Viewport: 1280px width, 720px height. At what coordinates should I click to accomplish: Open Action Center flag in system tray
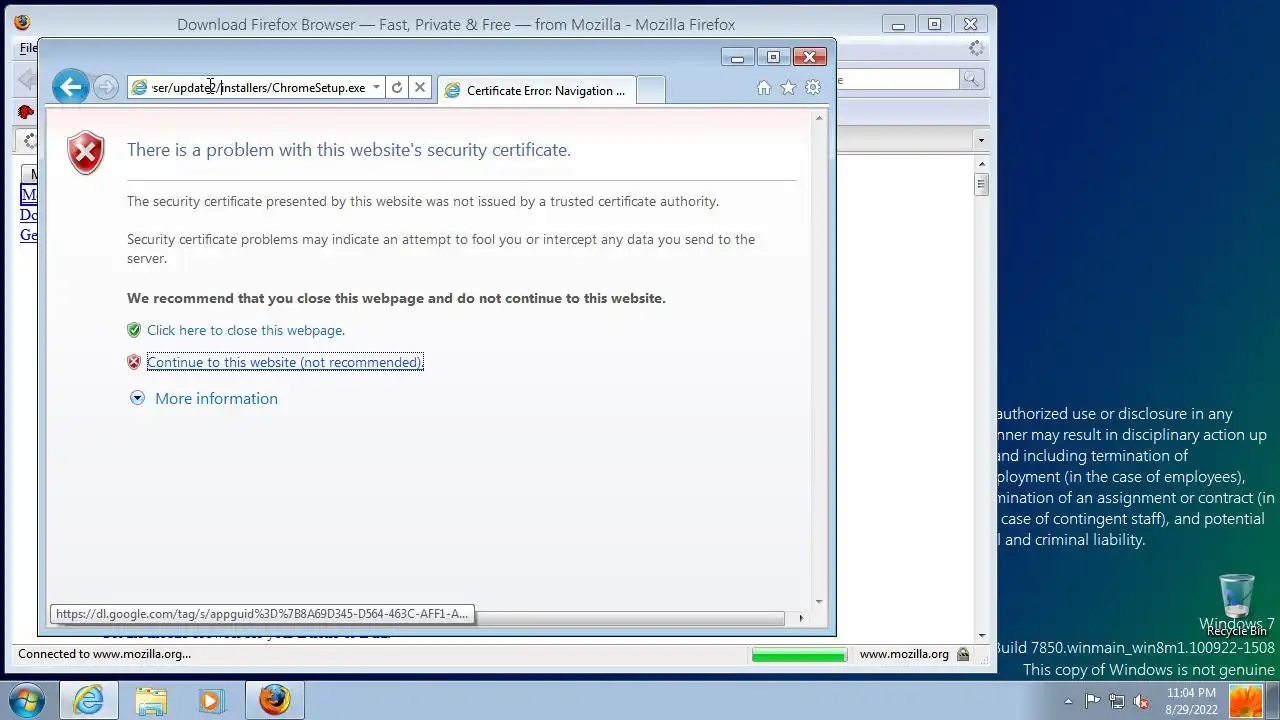point(1093,701)
